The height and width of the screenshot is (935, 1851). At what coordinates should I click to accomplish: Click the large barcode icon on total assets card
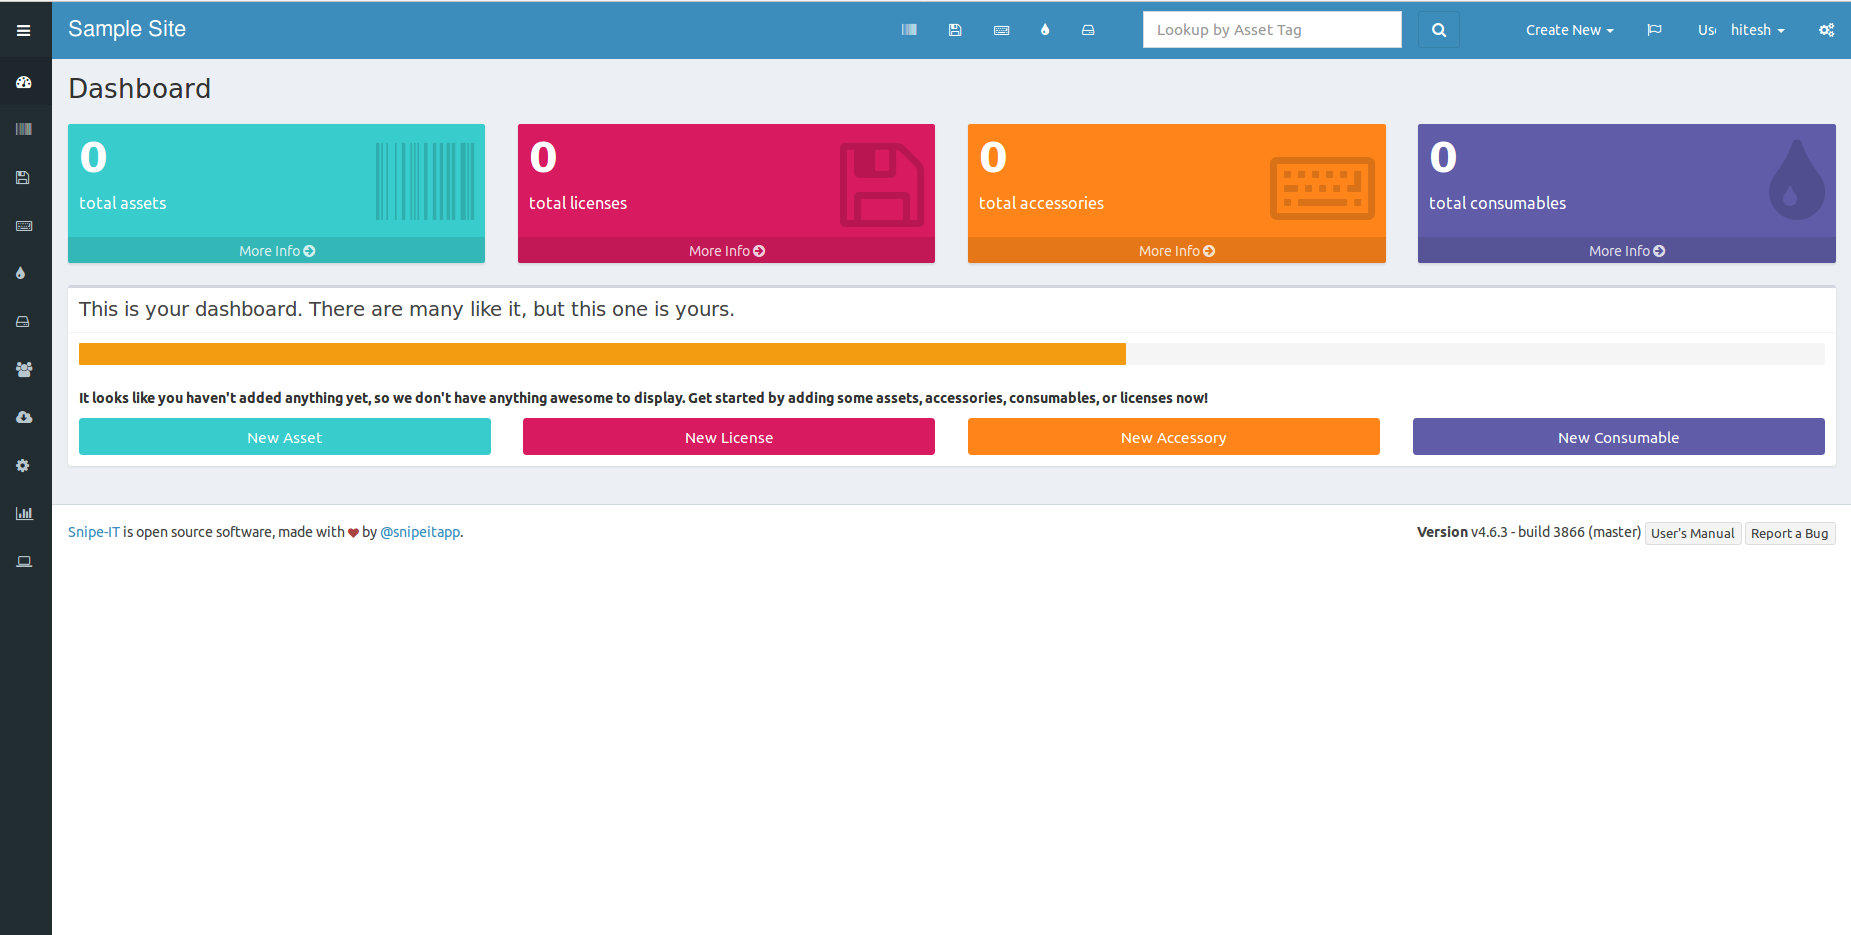(425, 181)
